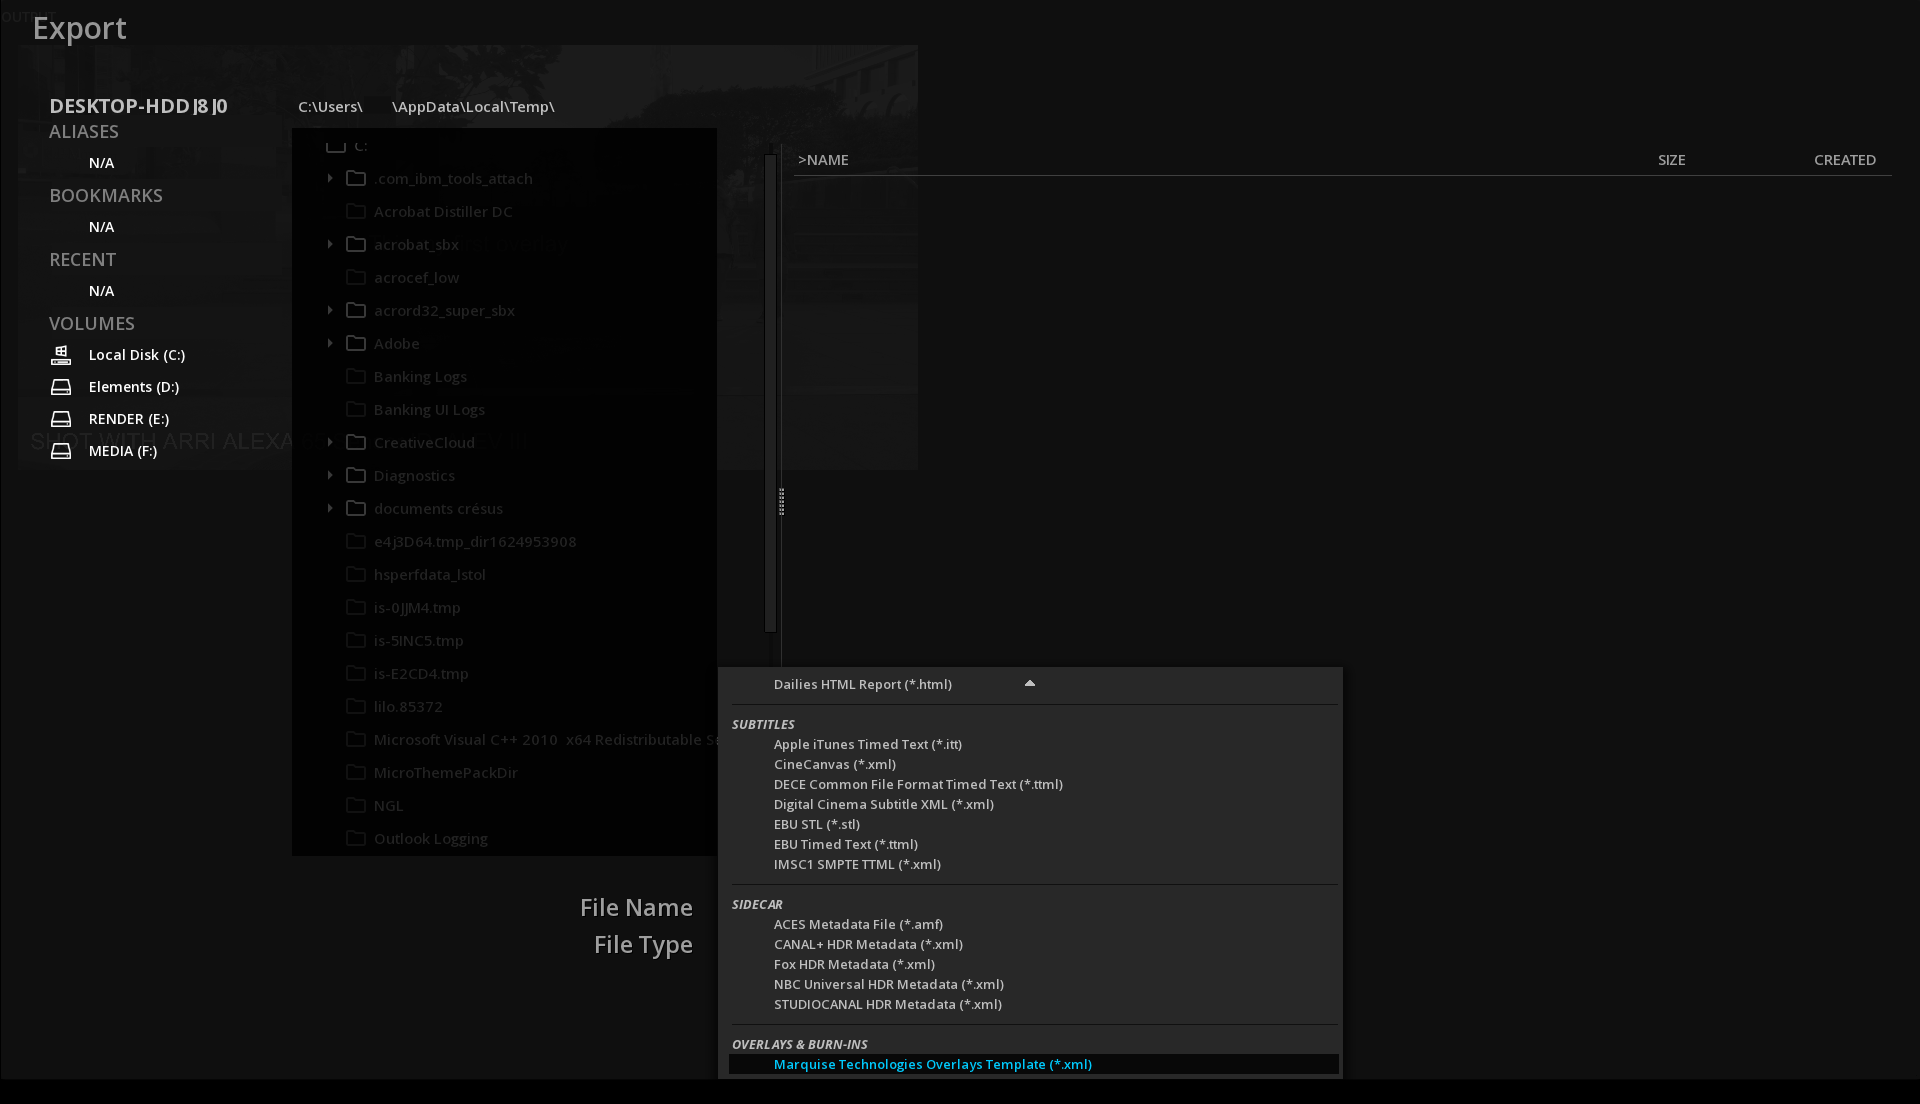
Task: Pick EBU STL (*.stl) subtitle format
Action: point(816,824)
